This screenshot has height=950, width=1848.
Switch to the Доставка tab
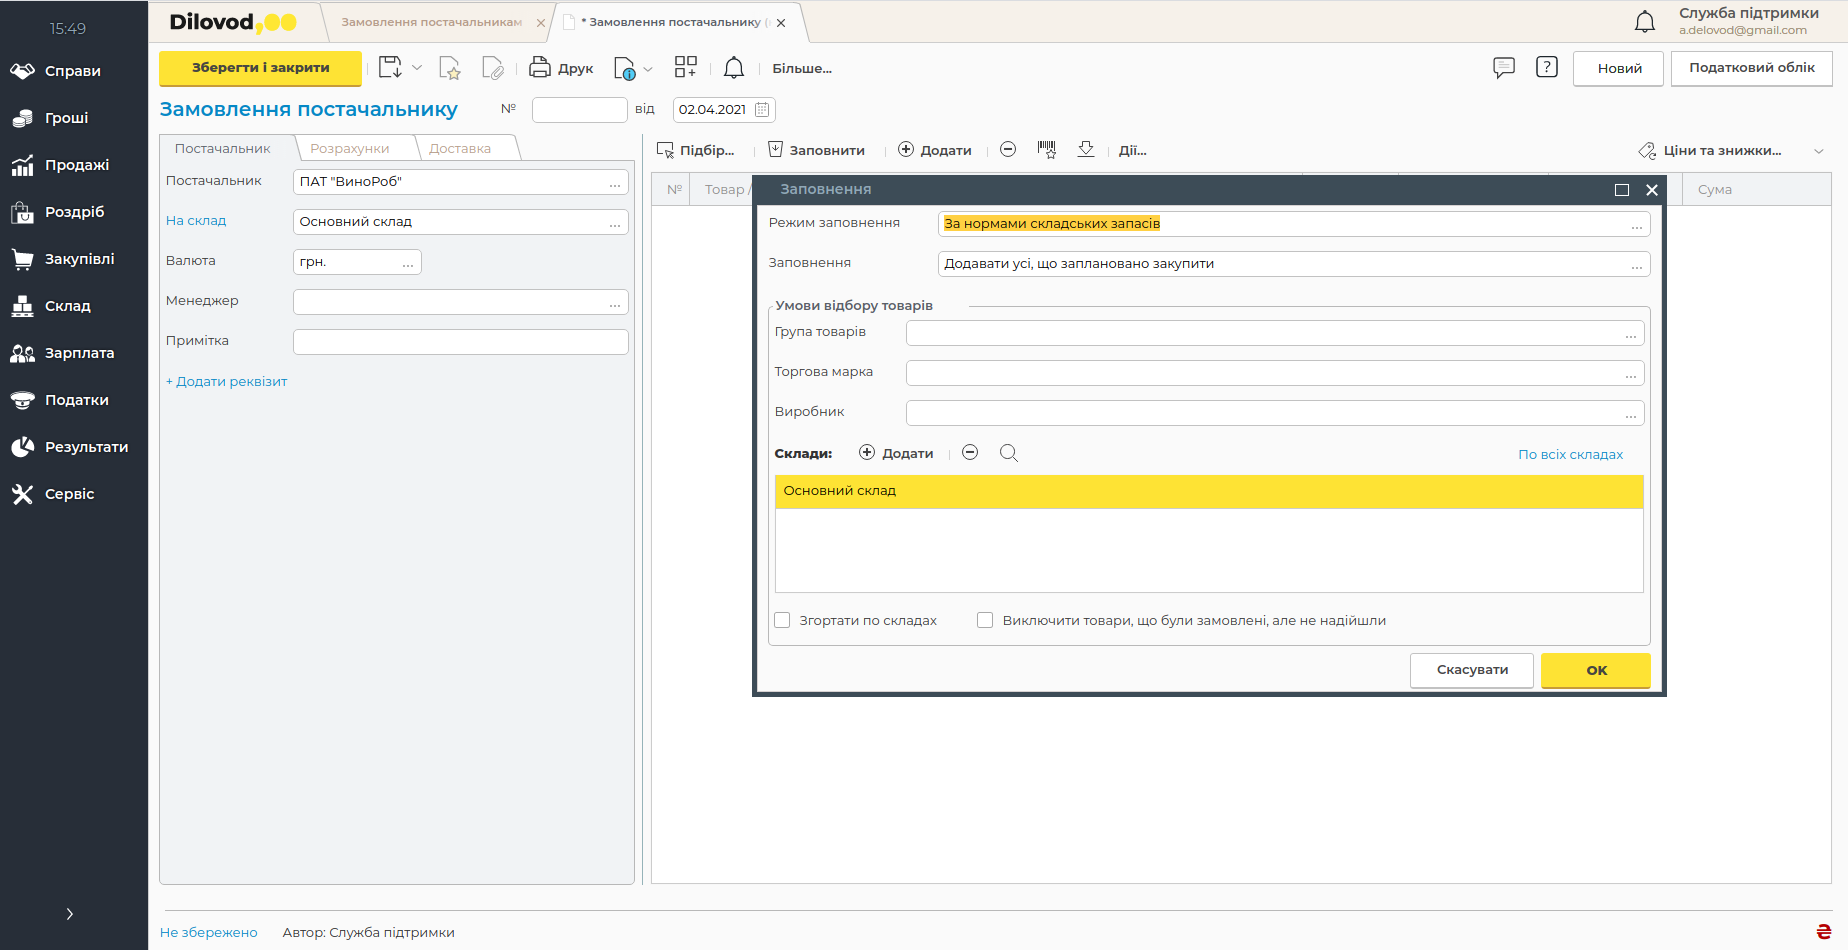pyautogui.click(x=459, y=148)
